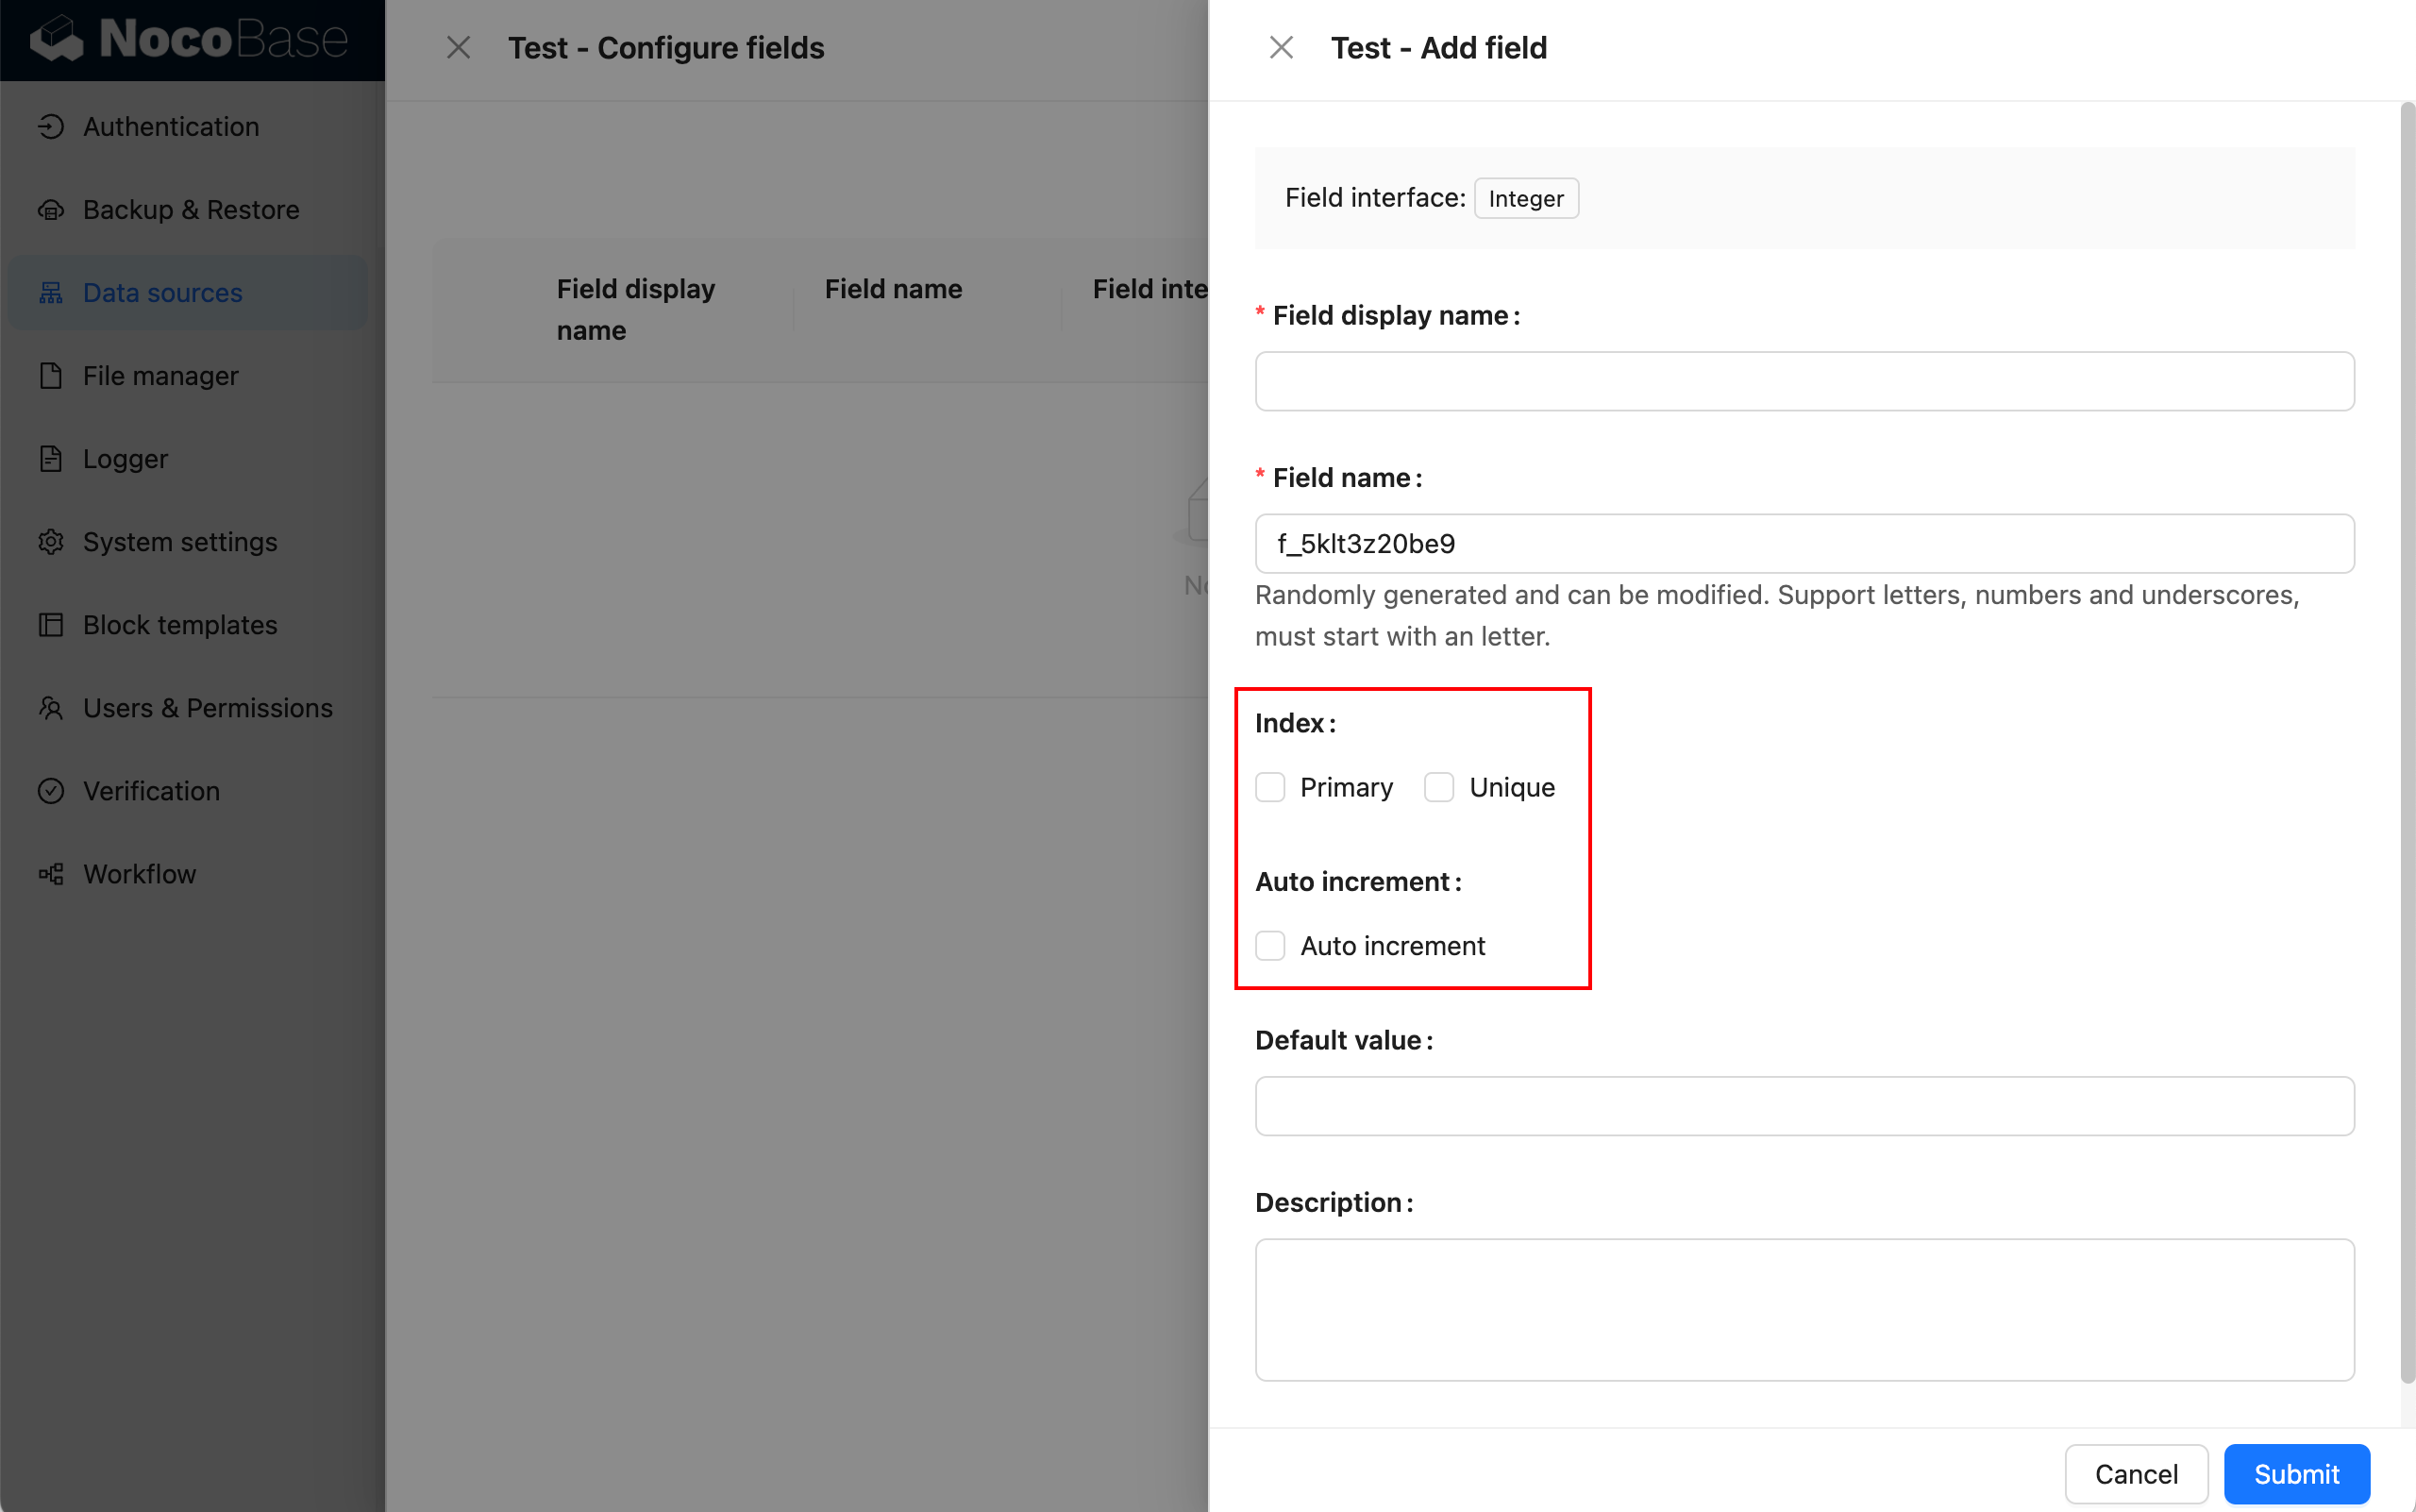Click the Default value input field
Image resolution: width=2416 pixels, height=1512 pixels.
click(1804, 1106)
